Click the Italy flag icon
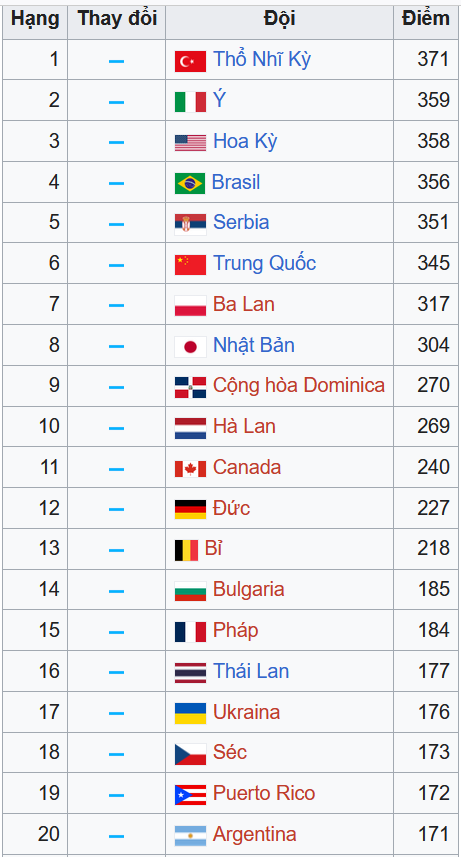The height and width of the screenshot is (857, 461). point(190,102)
